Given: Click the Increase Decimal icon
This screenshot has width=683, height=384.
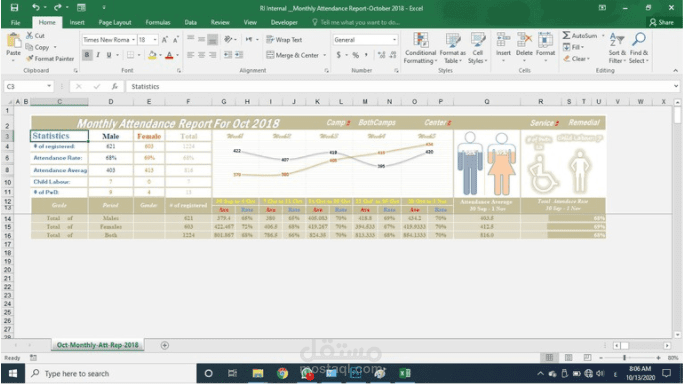Looking at the screenshot, I should point(382,55).
